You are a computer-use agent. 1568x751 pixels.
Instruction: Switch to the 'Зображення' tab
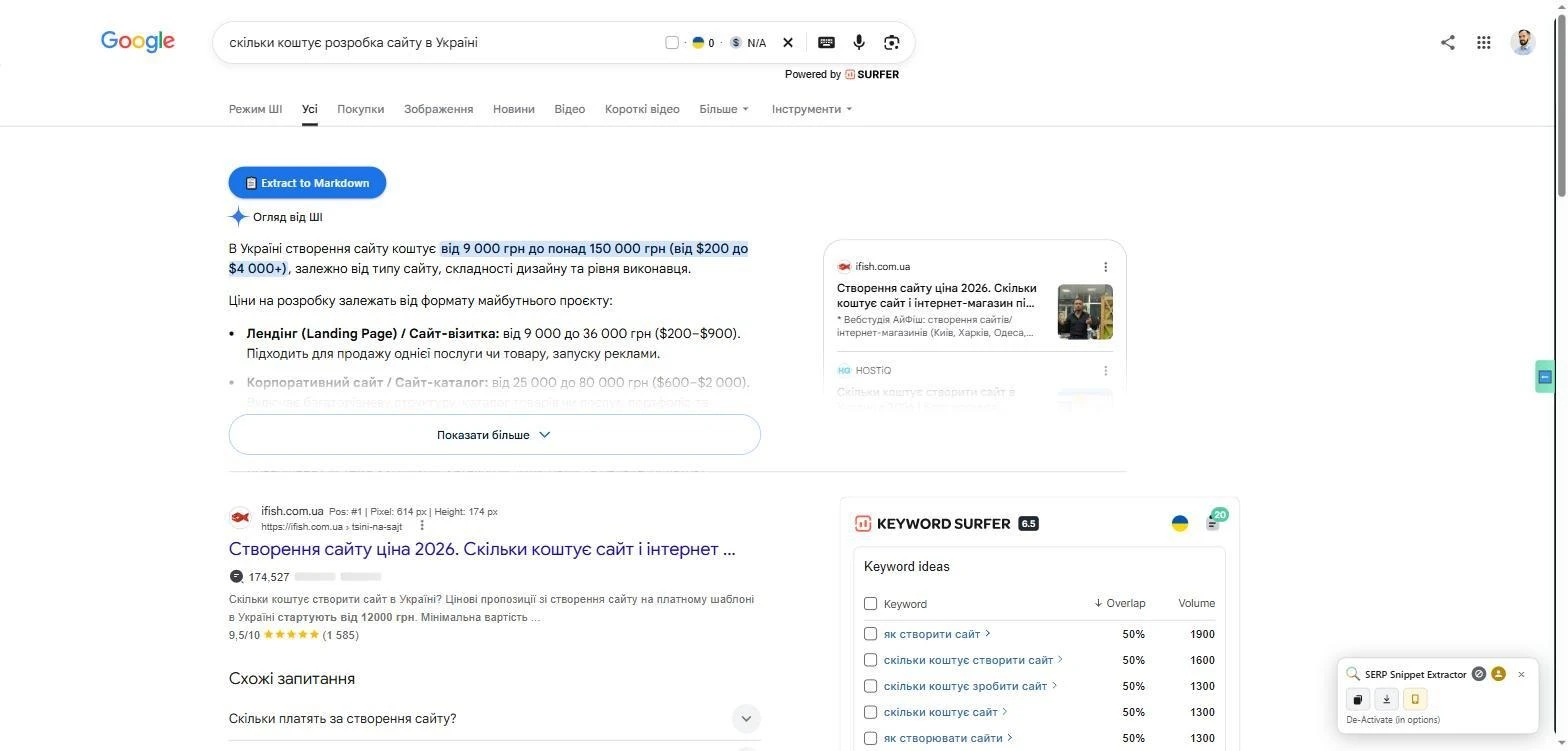[438, 109]
